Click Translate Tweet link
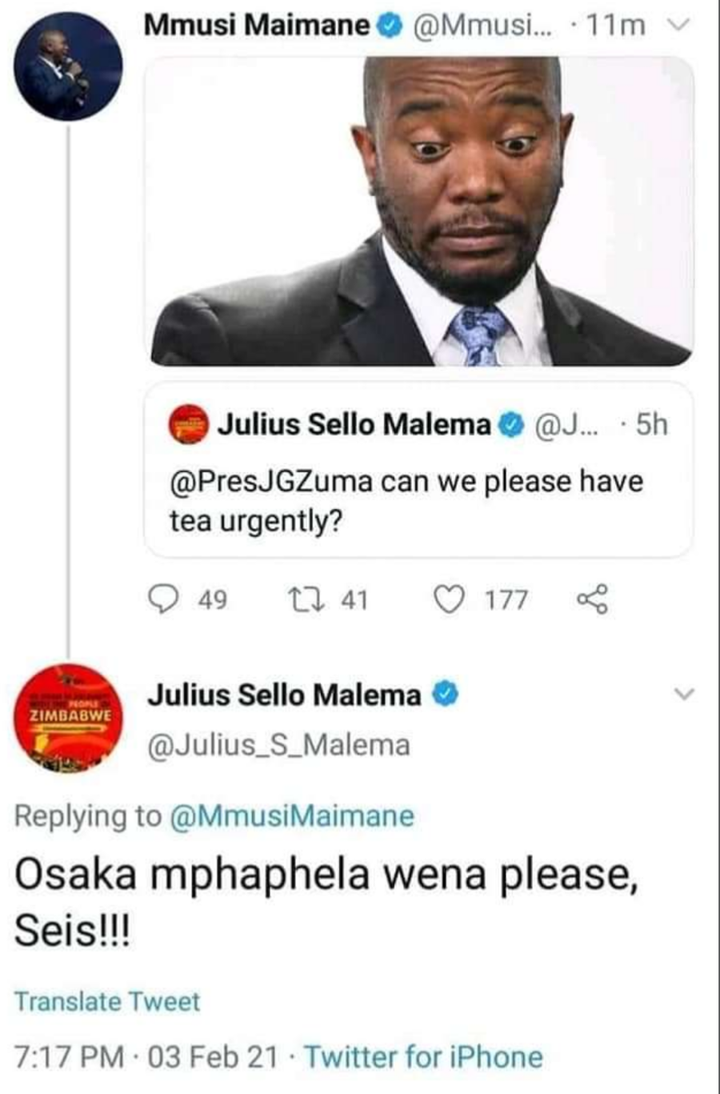 pos(107,1001)
